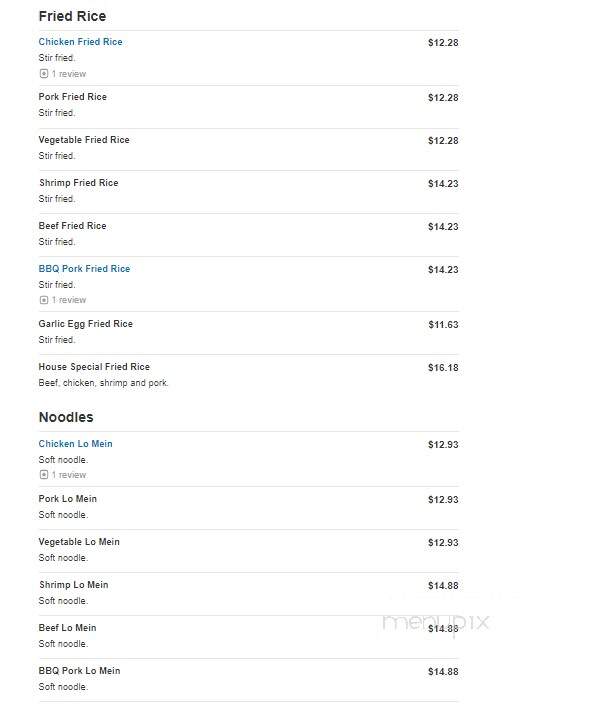Click the Noodles section heading
This screenshot has width=615, height=705.
(x=66, y=417)
